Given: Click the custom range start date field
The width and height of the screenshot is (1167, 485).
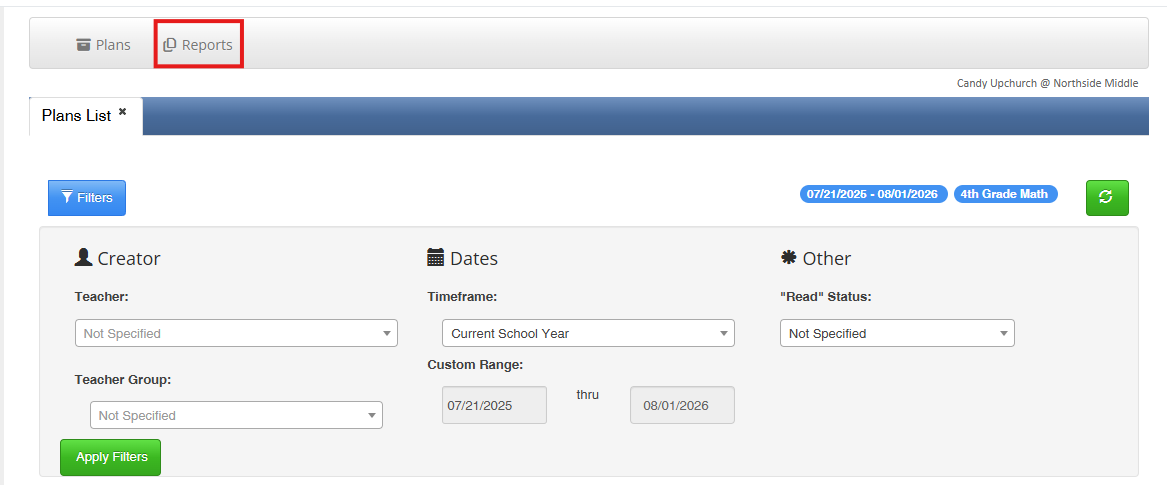Looking at the screenshot, I should click(x=494, y=405).
